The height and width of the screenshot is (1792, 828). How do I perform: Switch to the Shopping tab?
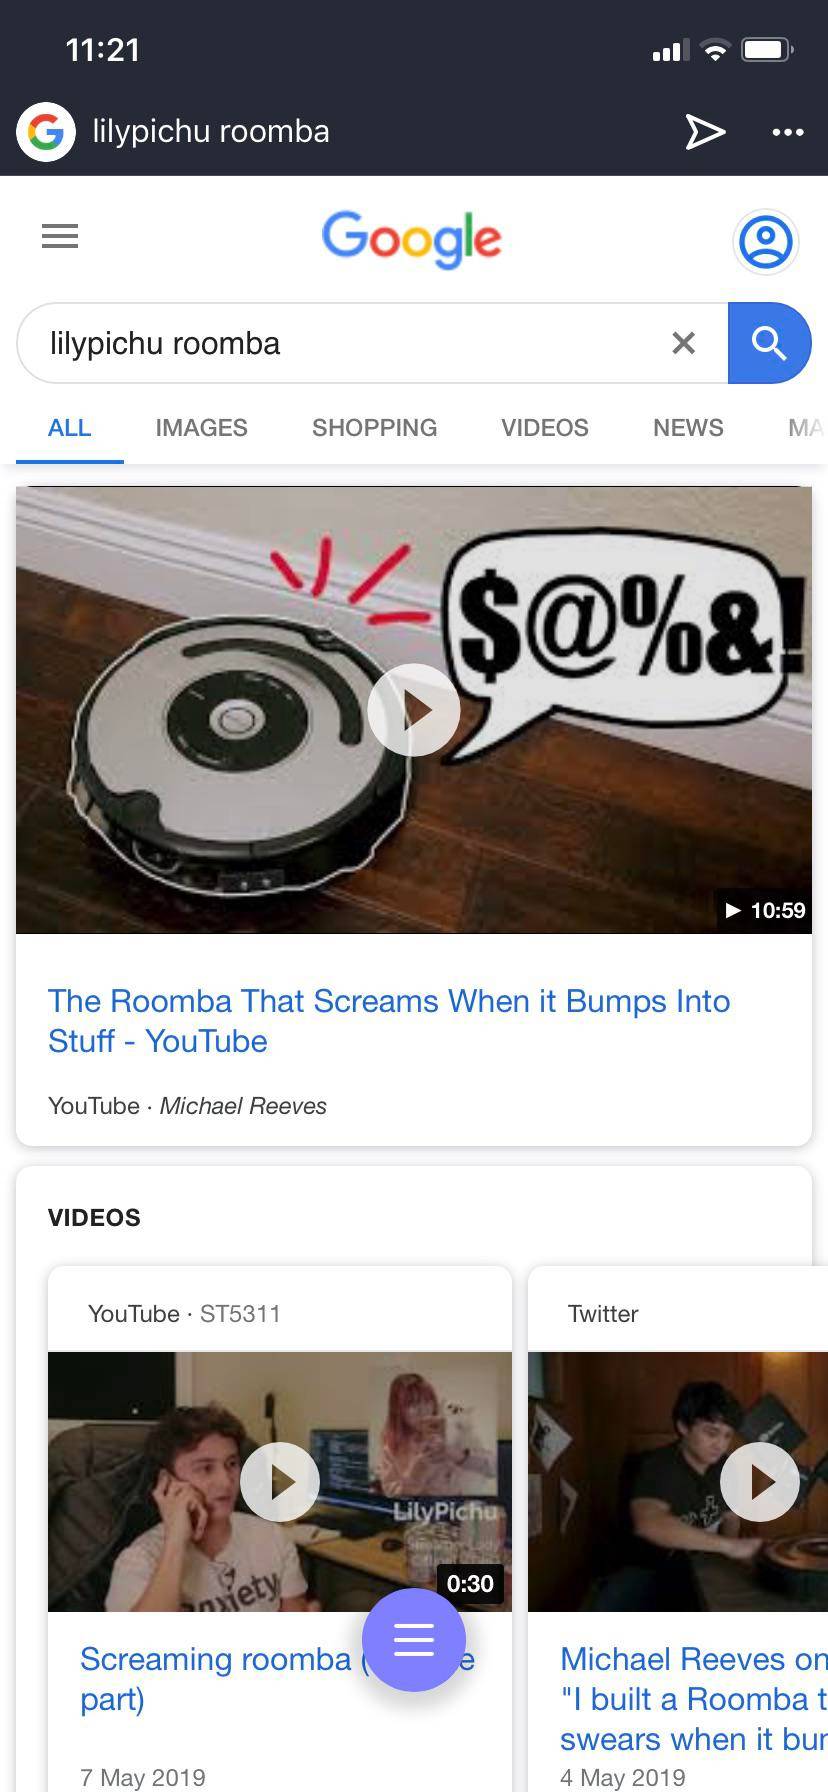pos(375,428)
